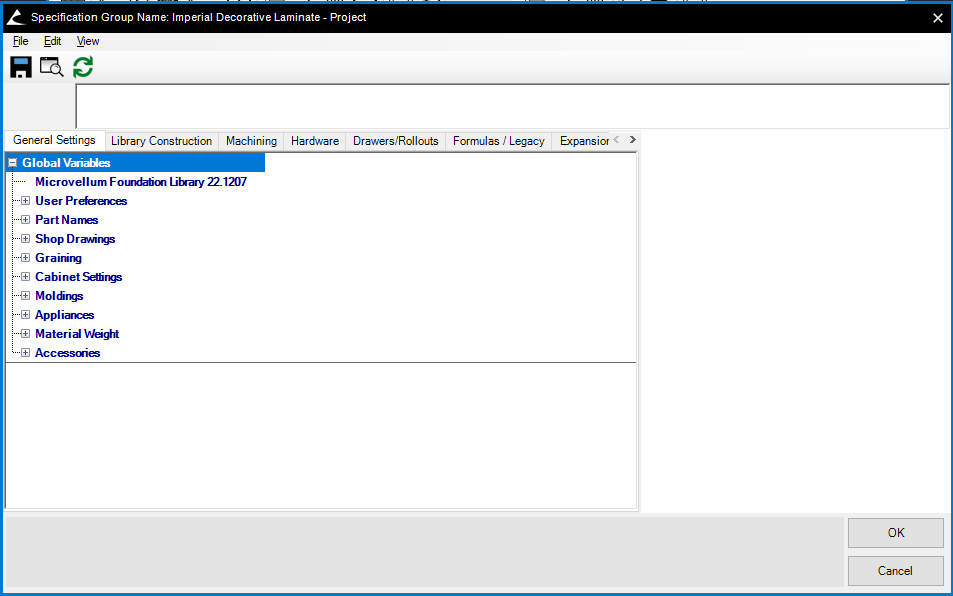Collapse the Global Variables tree node
This screenshot has width=953, height=596.
coord(13,163)
